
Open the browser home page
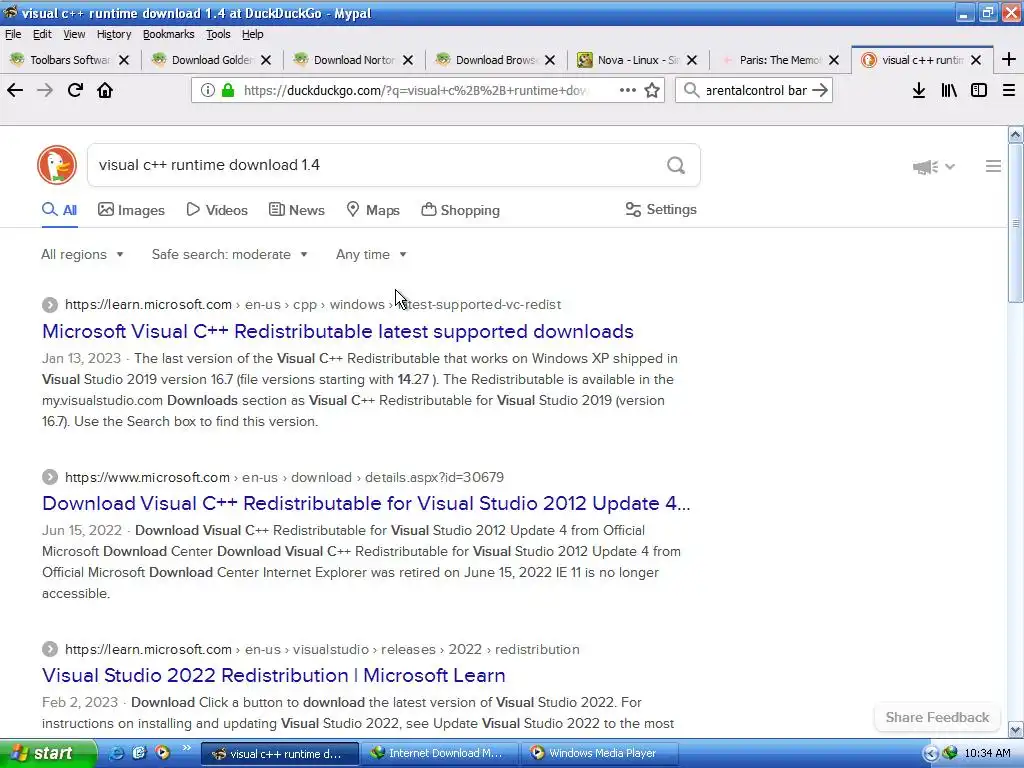coord(105,90)
